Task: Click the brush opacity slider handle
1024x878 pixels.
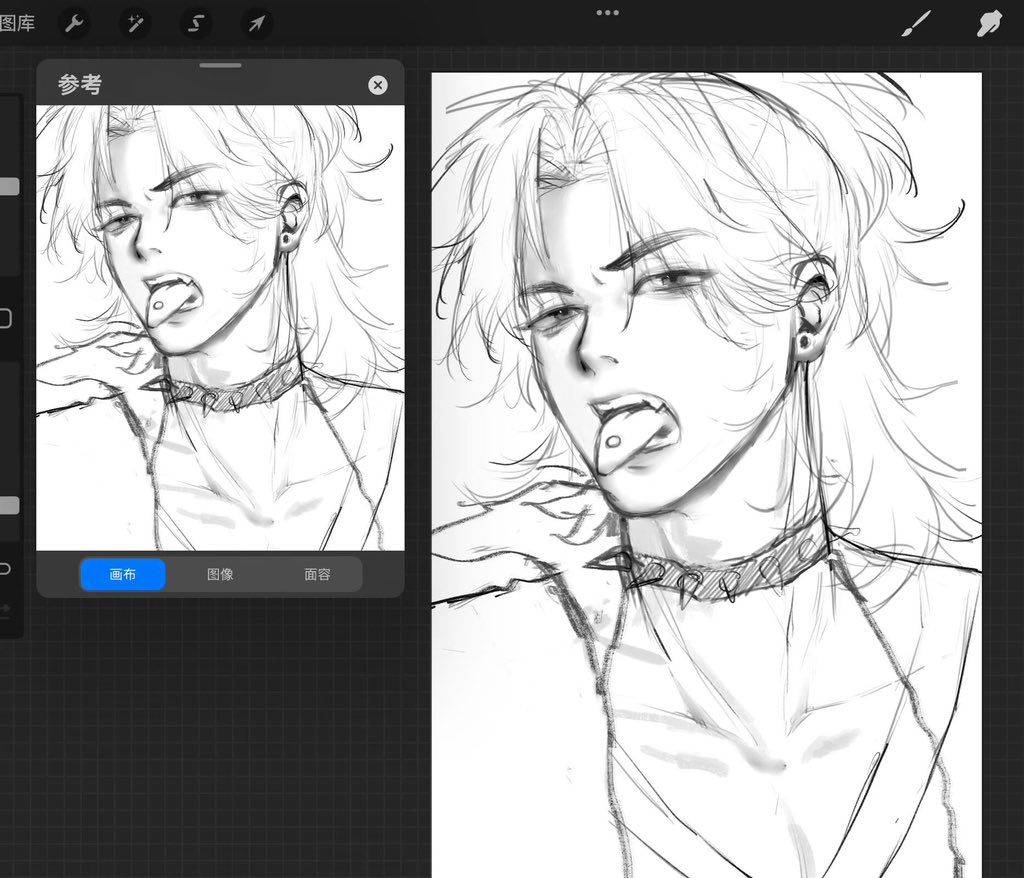Action: pyautogui.click(x=9, y=505)
